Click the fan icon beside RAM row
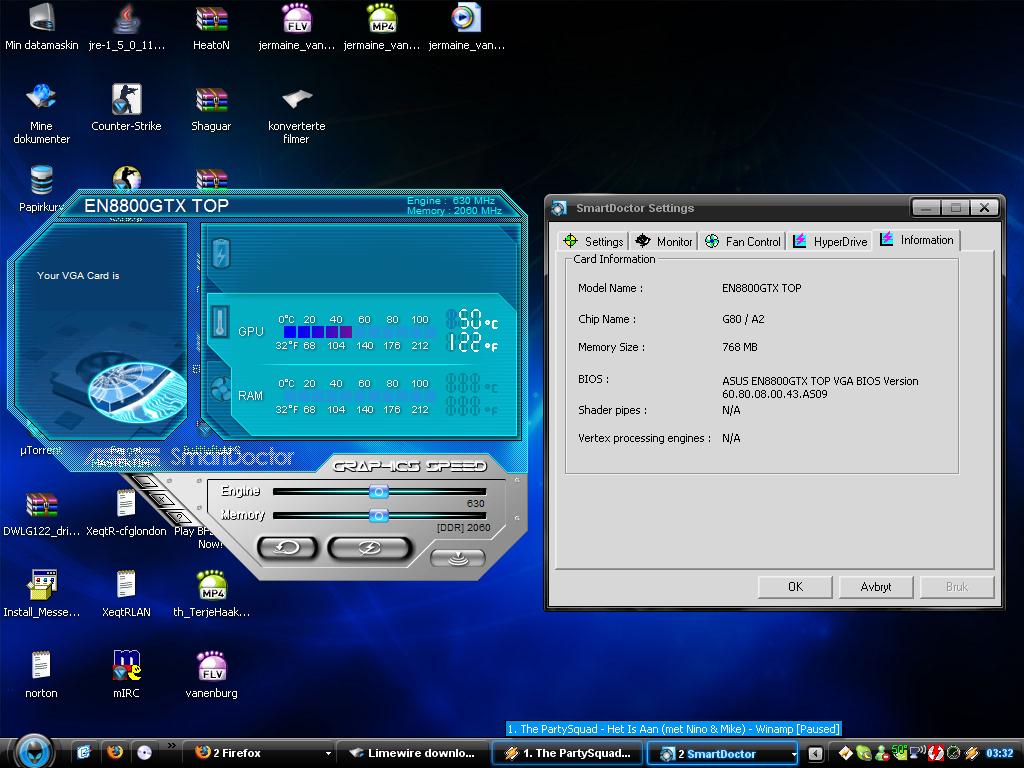 tap(221, 390)
